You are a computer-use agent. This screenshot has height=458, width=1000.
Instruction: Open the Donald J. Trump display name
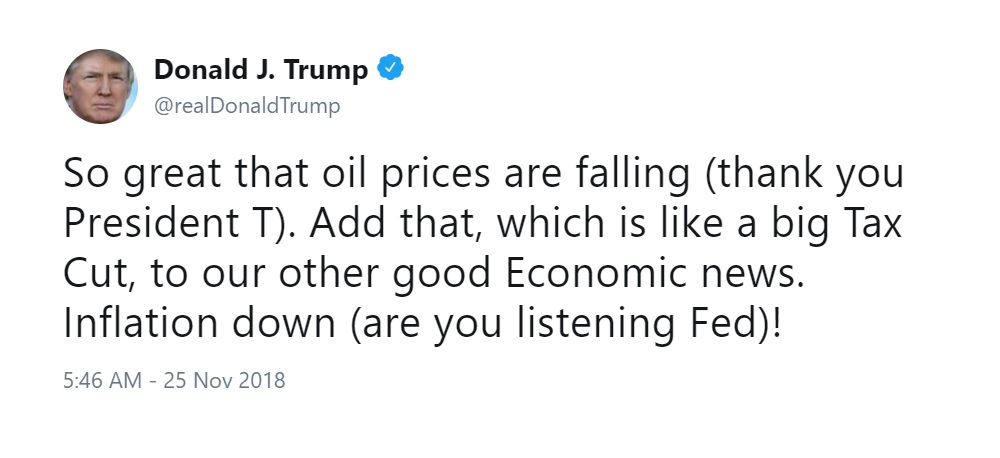[x=261, y=69]
